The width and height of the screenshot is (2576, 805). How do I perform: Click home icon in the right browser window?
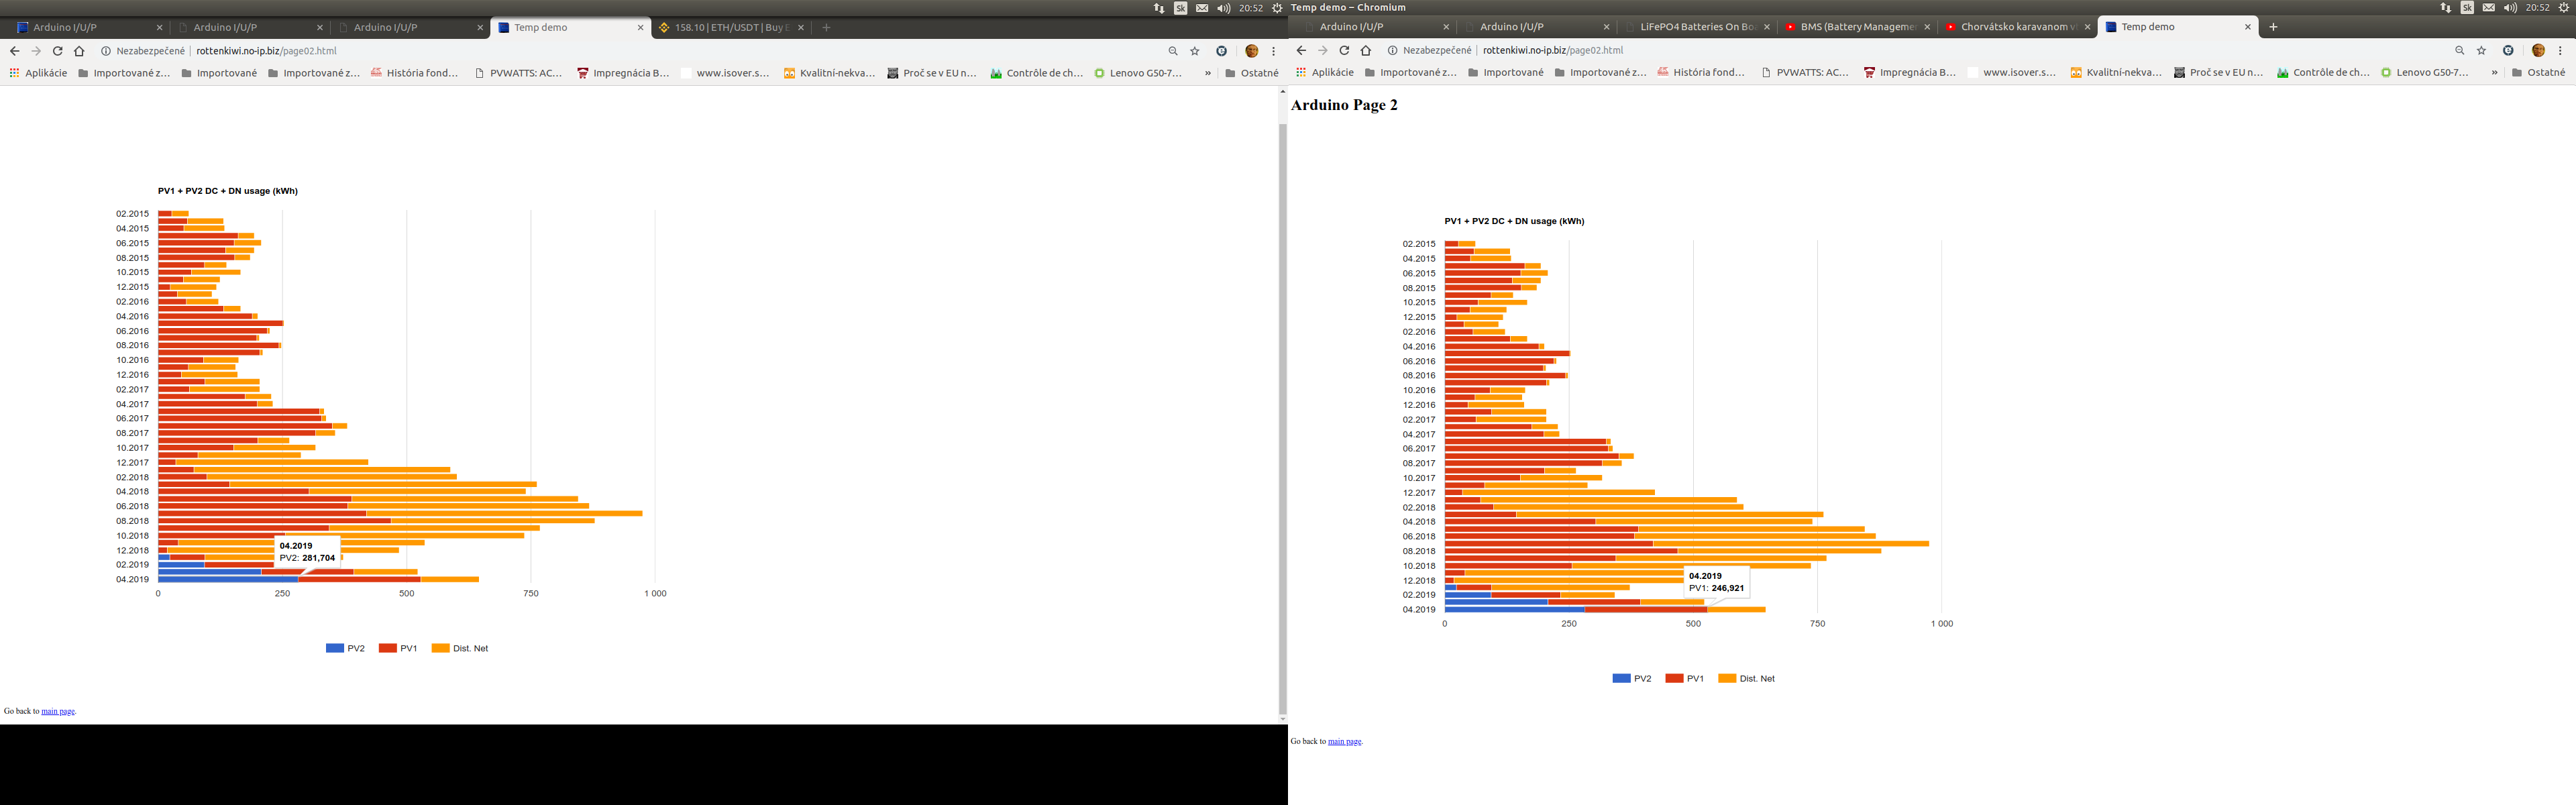(1366, 51)
